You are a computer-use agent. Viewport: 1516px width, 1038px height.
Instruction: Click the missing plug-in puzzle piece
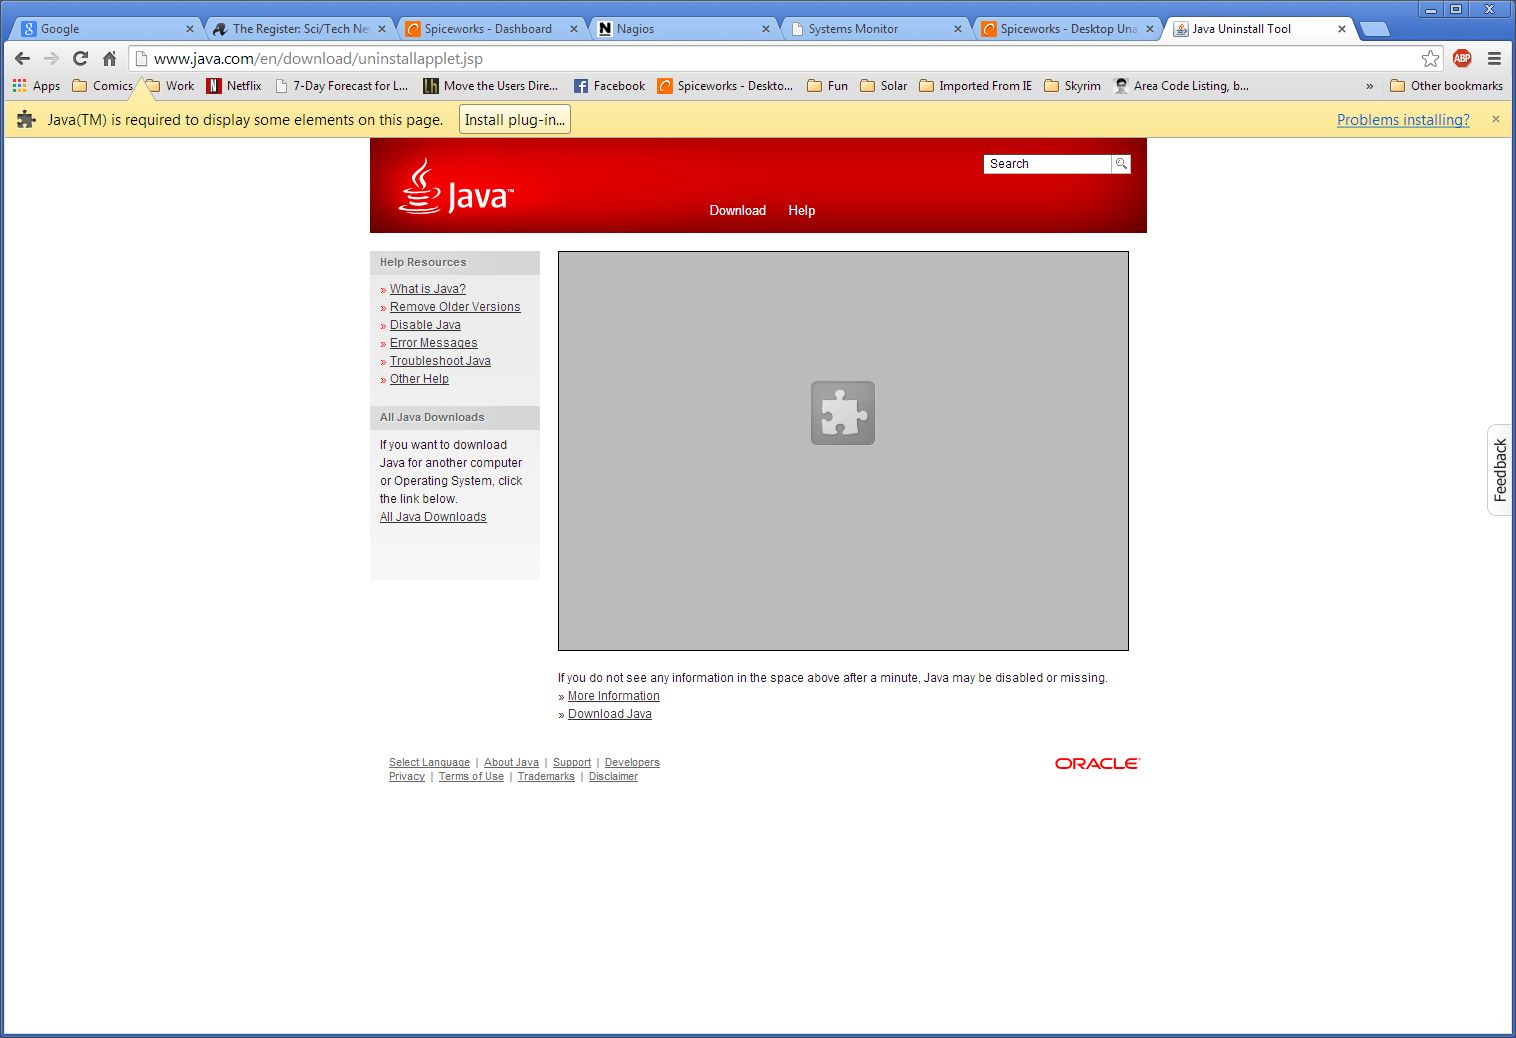(x=842, y=413)
